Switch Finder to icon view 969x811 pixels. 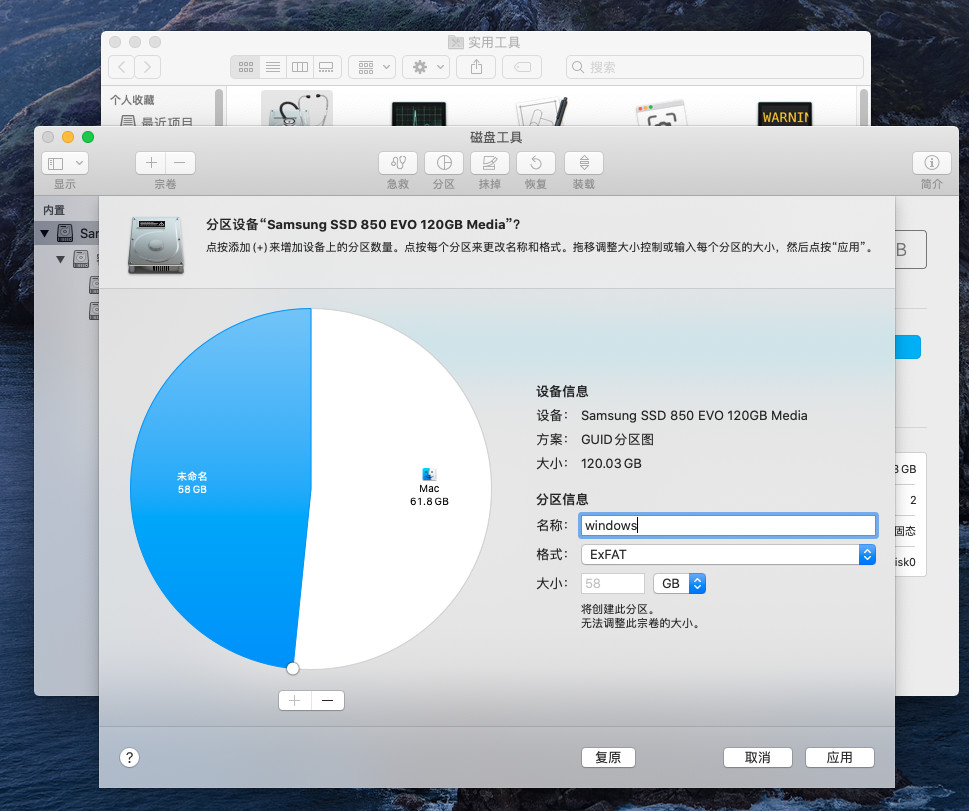coord(245,67)
